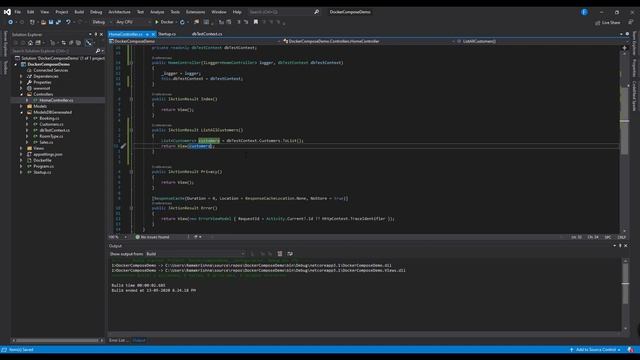Click the Live Share label
This screenshot has width=640, height=360.
(611, 23)
